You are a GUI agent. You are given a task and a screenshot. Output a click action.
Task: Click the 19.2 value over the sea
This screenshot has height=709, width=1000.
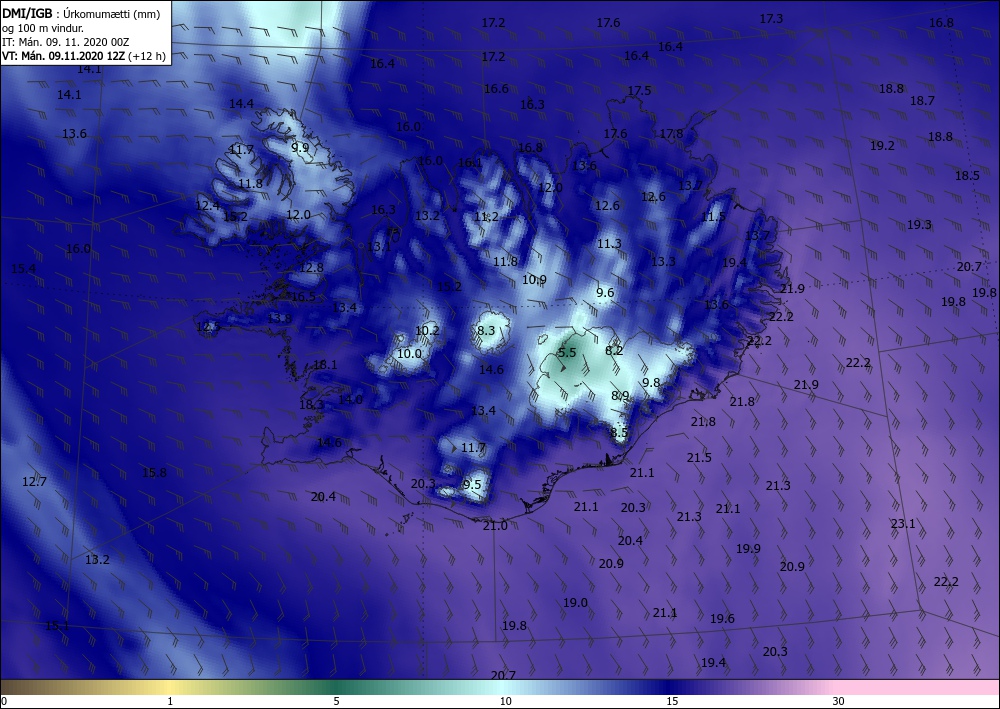882,145
